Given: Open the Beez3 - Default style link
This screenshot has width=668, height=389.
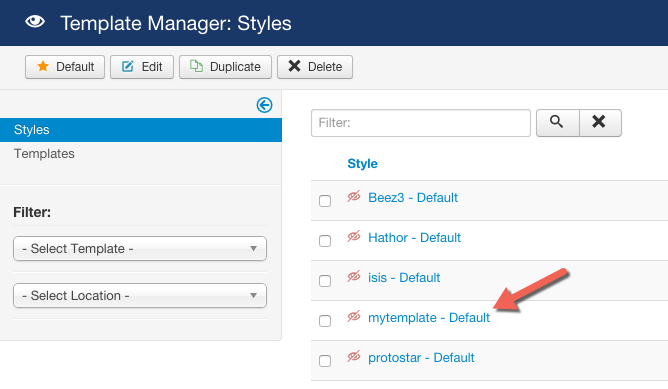Looking at the screenshot, I should pyautogui.click(x=413, y=198).
